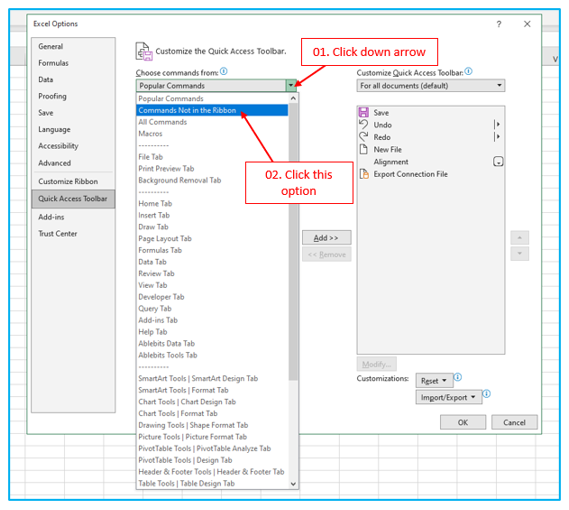The width and height of the screenshot is (569, 510).
Task: Open the Reset dropdown button
Action: click(x=434, y=381)
